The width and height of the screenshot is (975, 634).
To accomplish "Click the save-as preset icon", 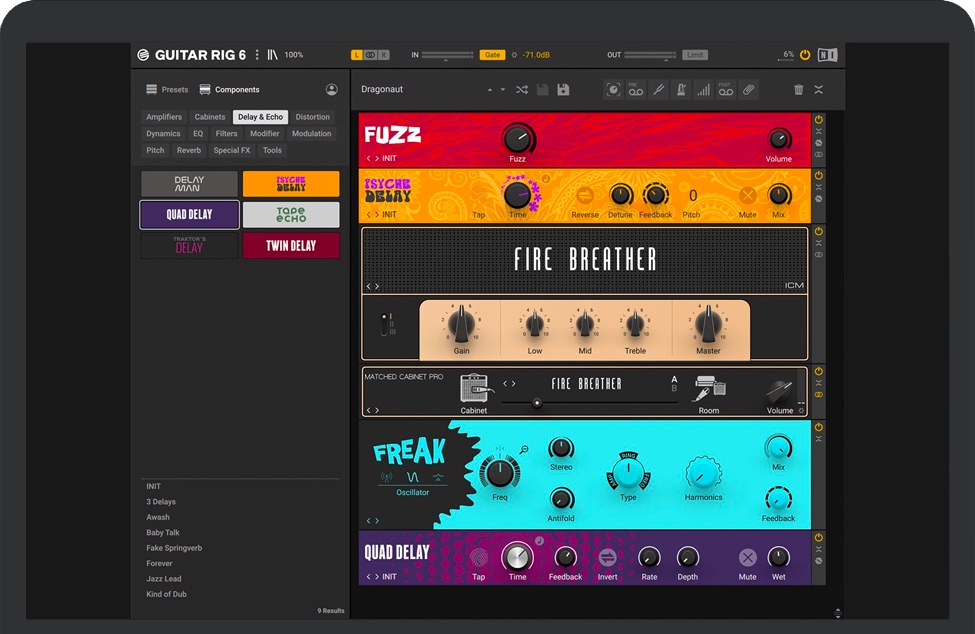I will [x=563, y=90].
